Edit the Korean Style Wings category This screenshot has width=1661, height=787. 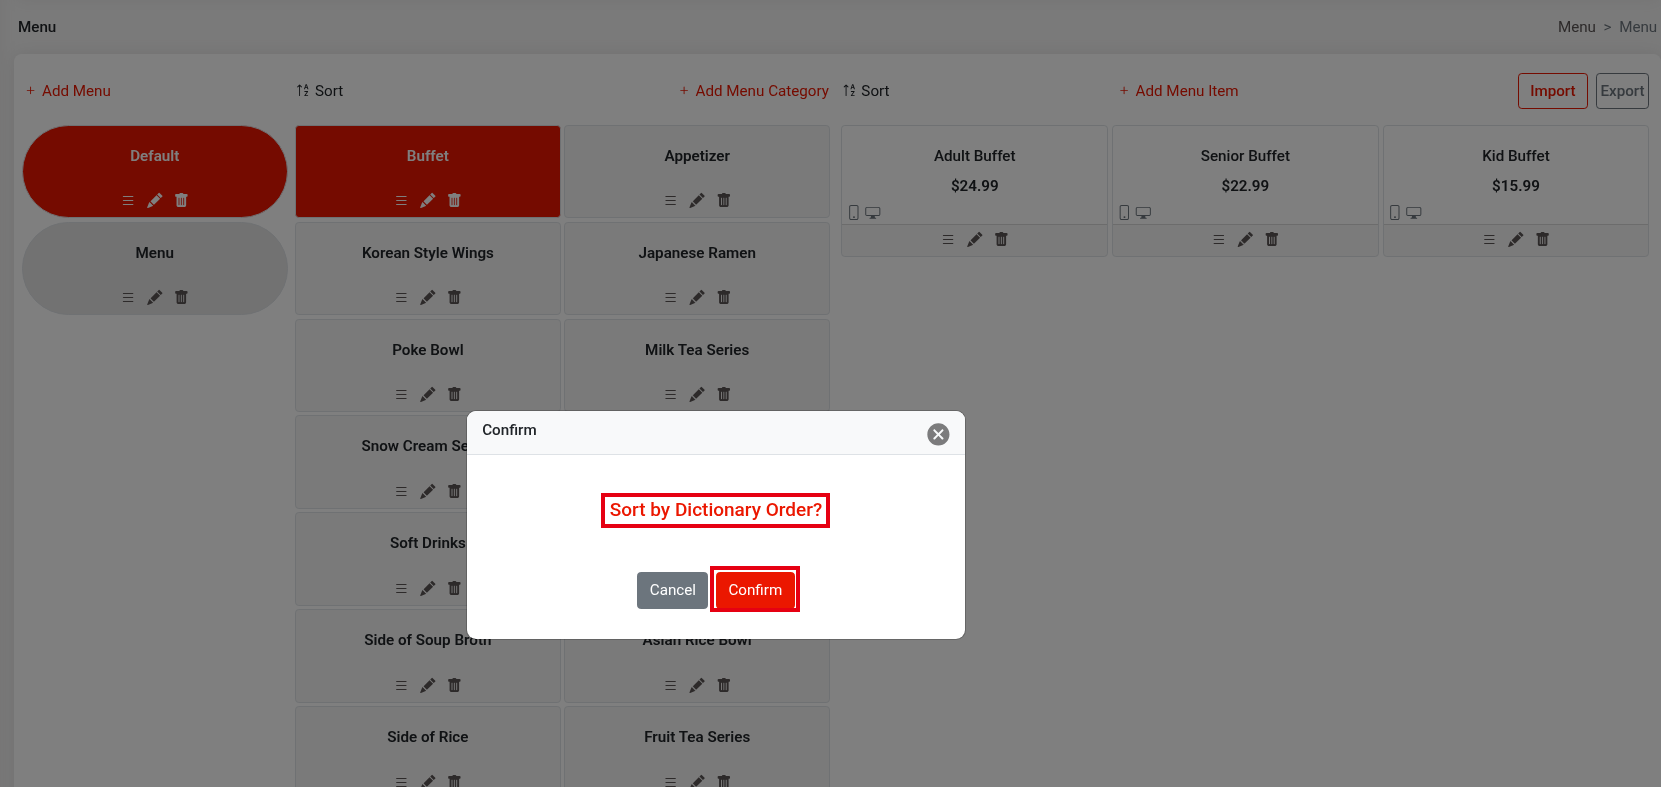427,297
